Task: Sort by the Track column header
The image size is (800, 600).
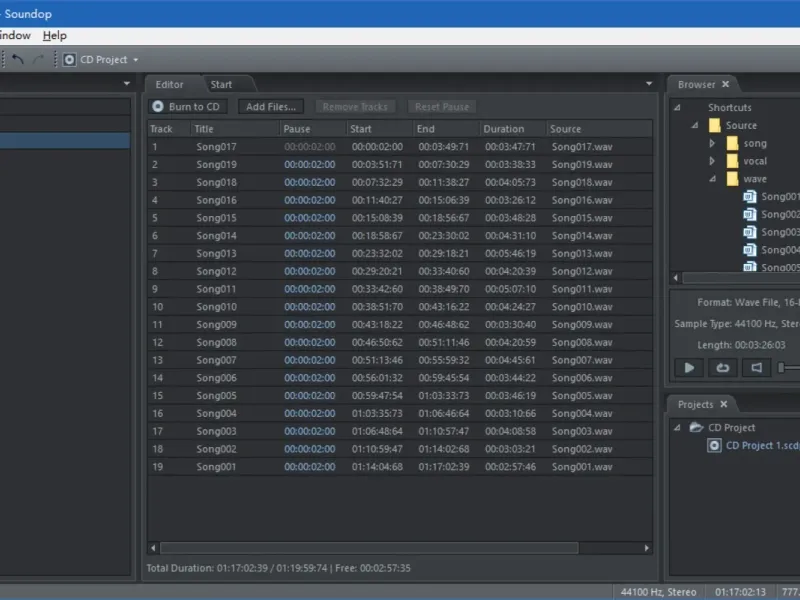Action: pos(169,129)
